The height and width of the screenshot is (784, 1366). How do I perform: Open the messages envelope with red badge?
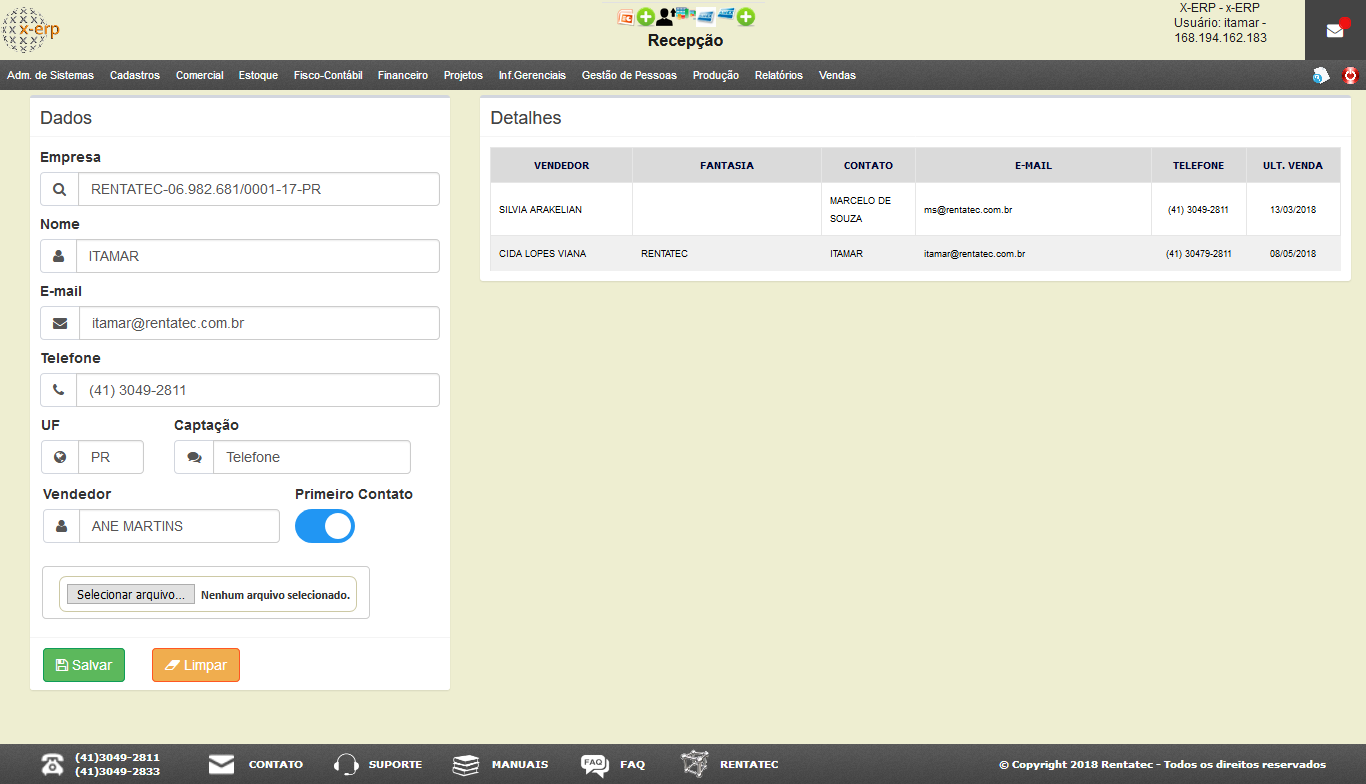pos(1335,30)
